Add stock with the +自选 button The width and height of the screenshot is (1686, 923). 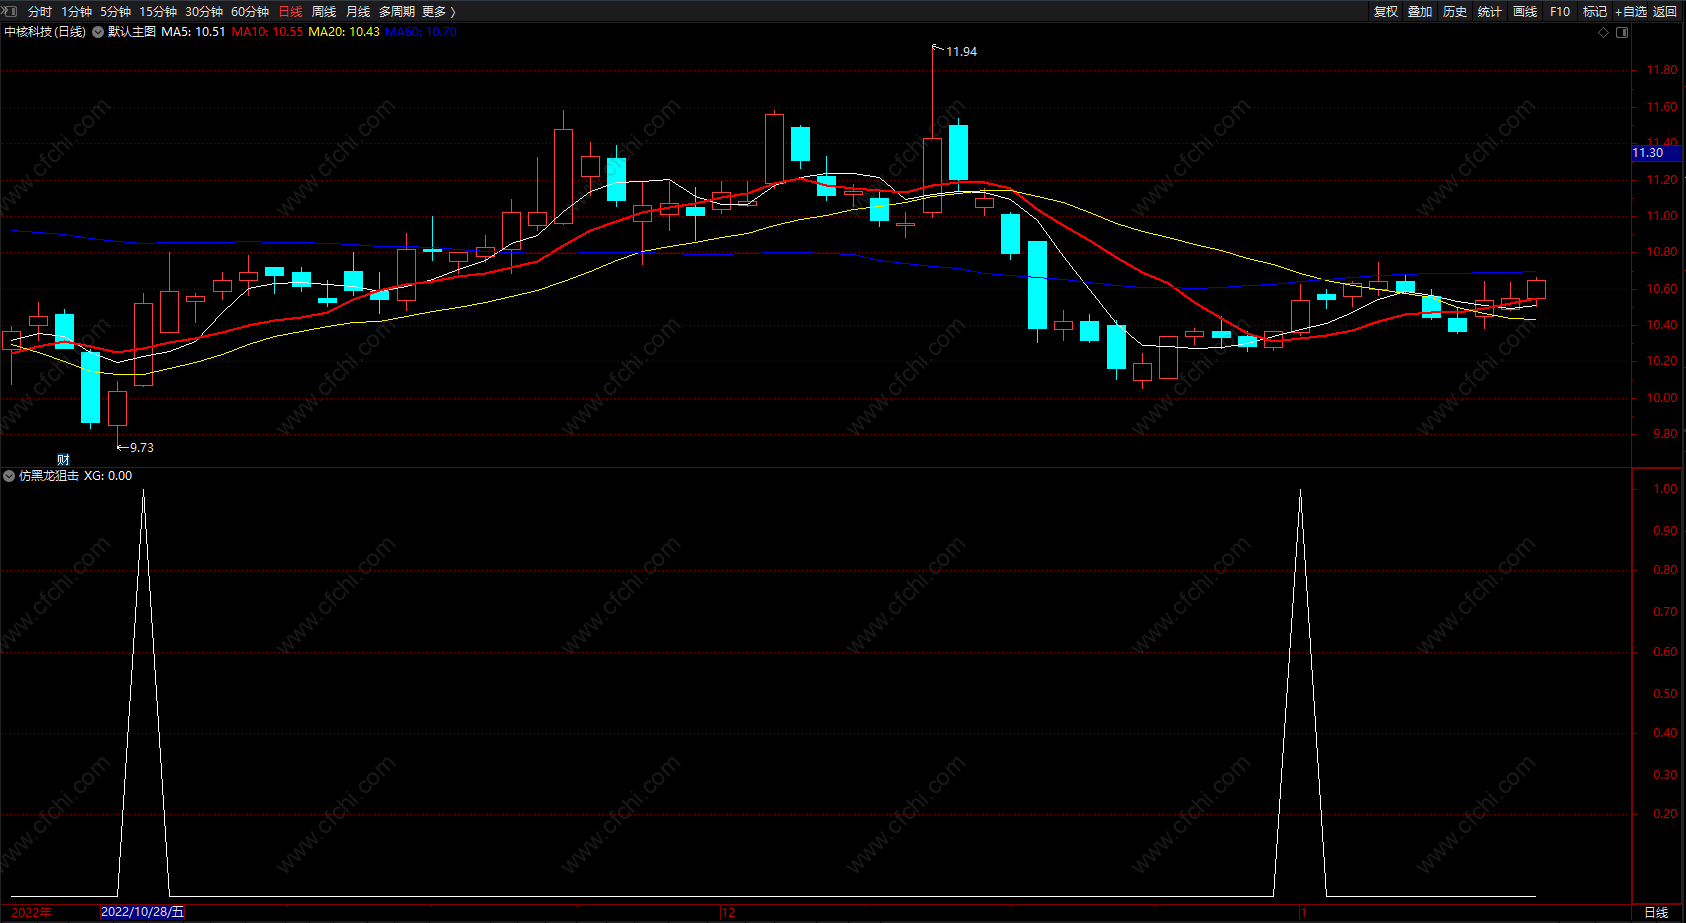click(x=1631, y=12)
